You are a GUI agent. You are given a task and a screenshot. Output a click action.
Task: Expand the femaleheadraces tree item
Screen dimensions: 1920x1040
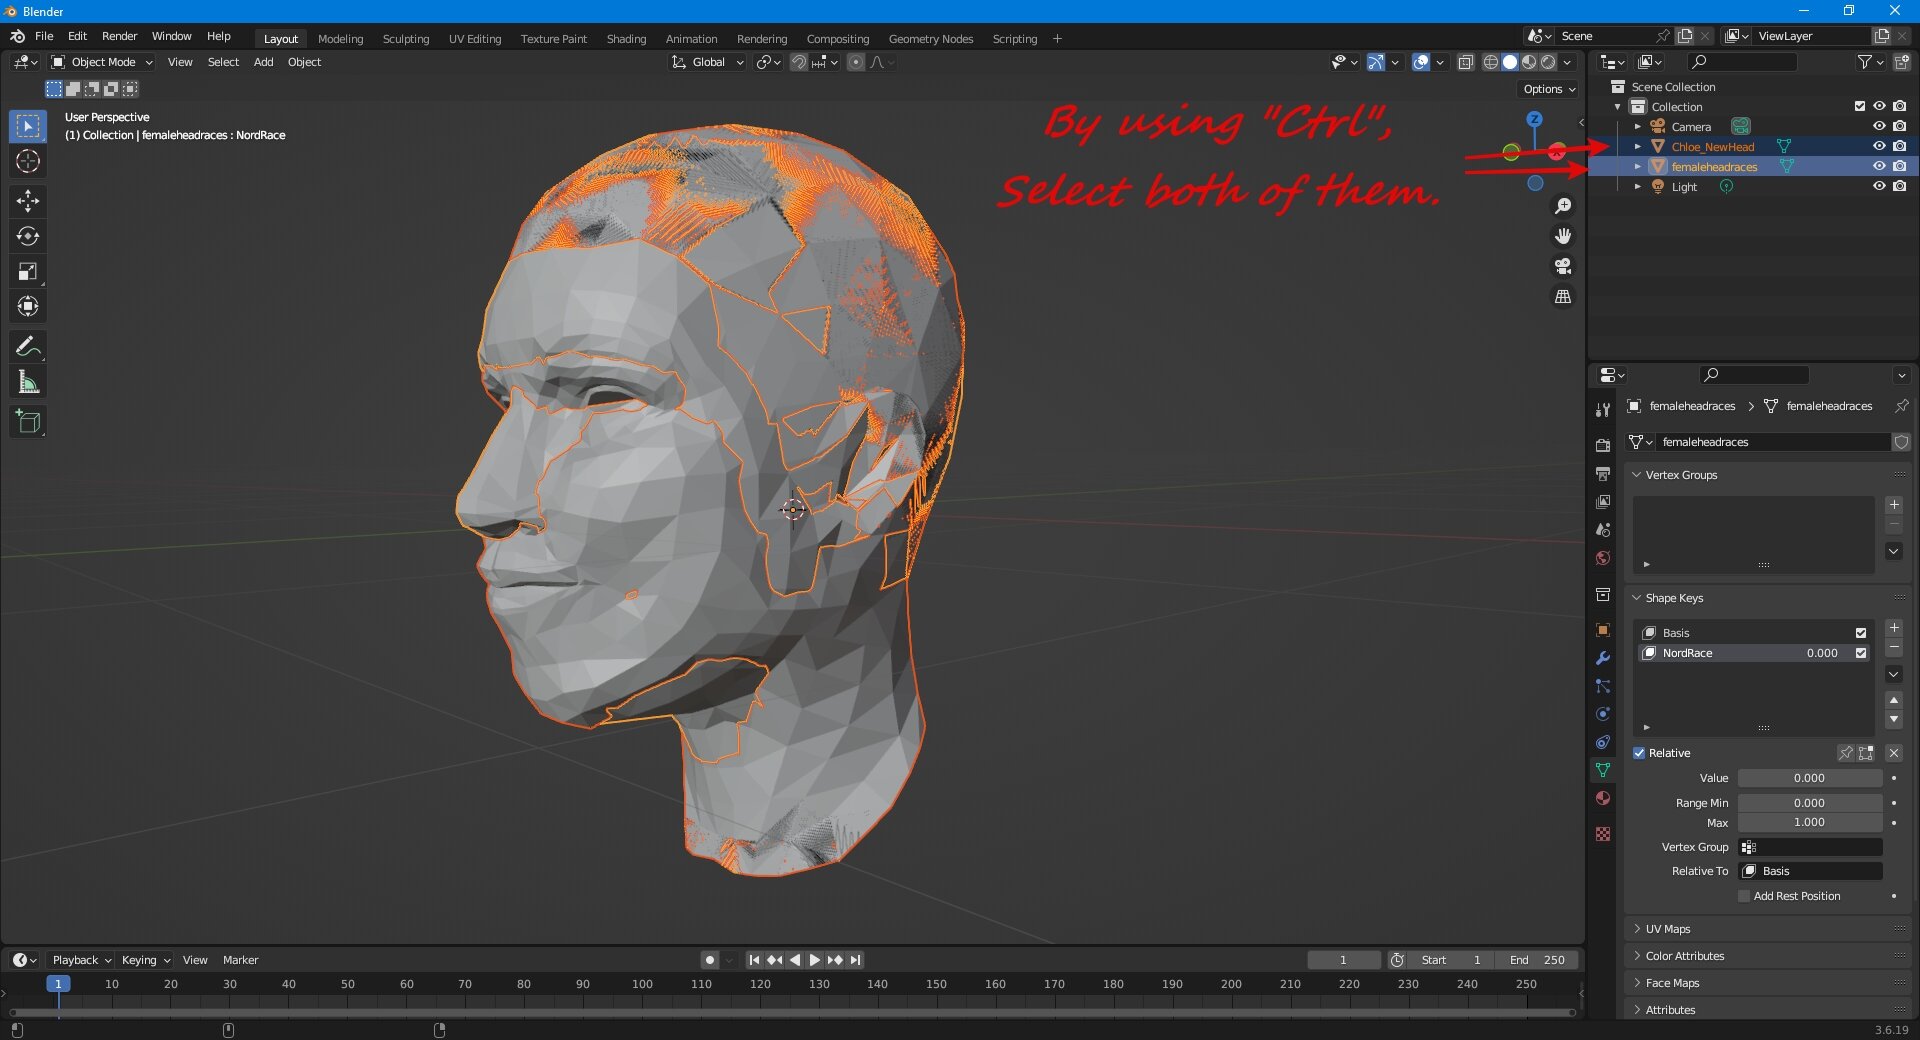coord(1638,167)
